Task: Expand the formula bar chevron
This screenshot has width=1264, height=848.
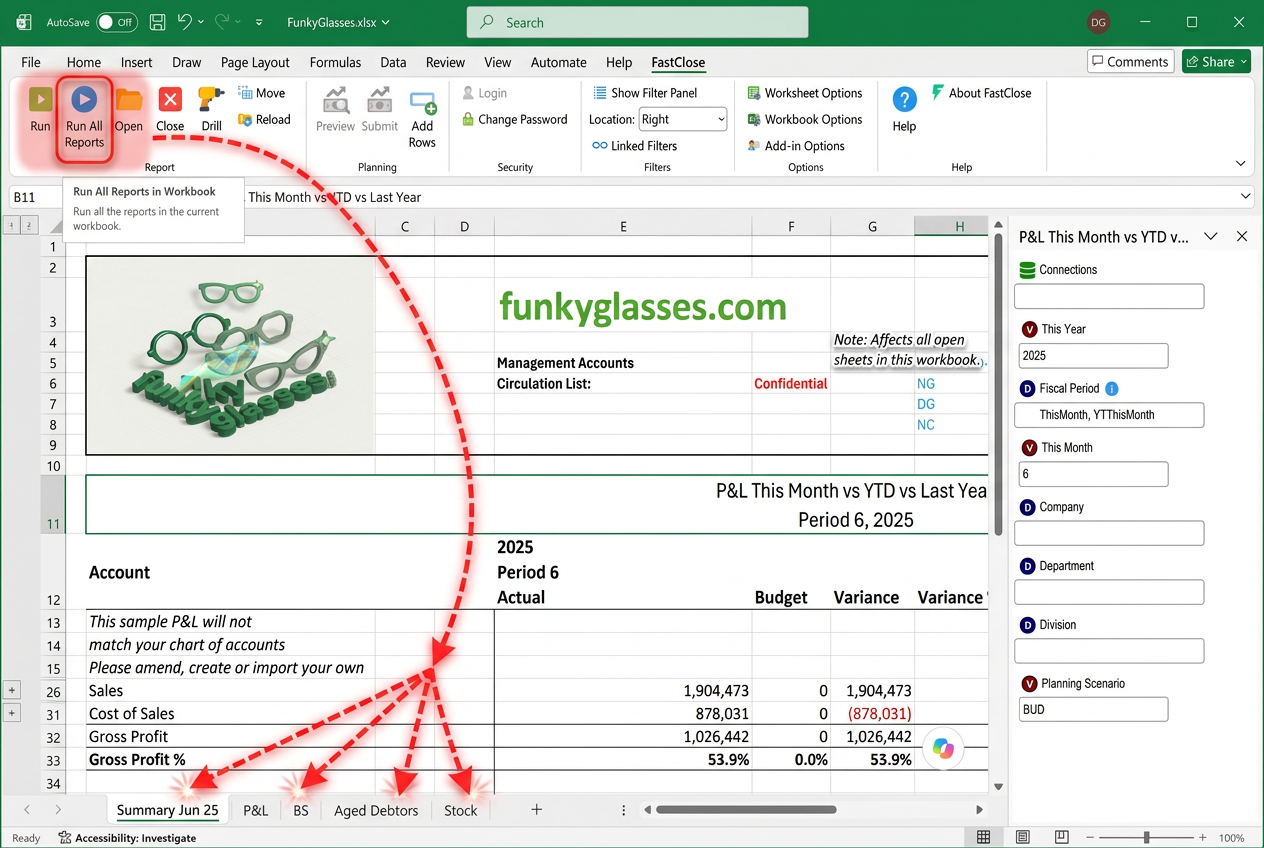Action: click(1245, 197)
